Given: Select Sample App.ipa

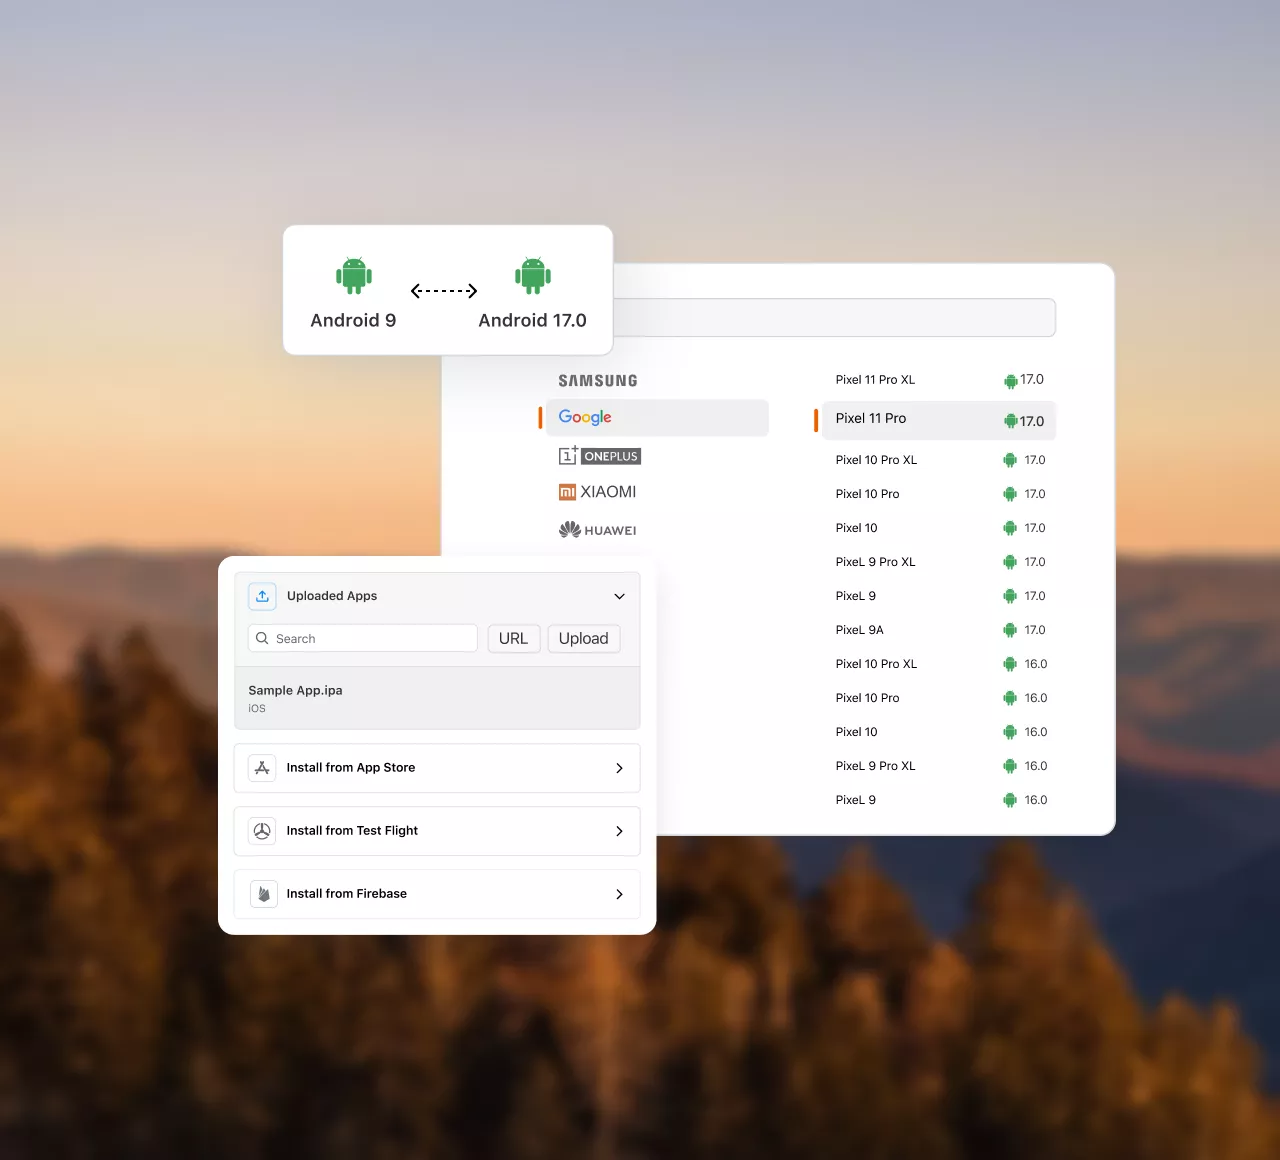Looking at the screenshot, I should [437, 698].
